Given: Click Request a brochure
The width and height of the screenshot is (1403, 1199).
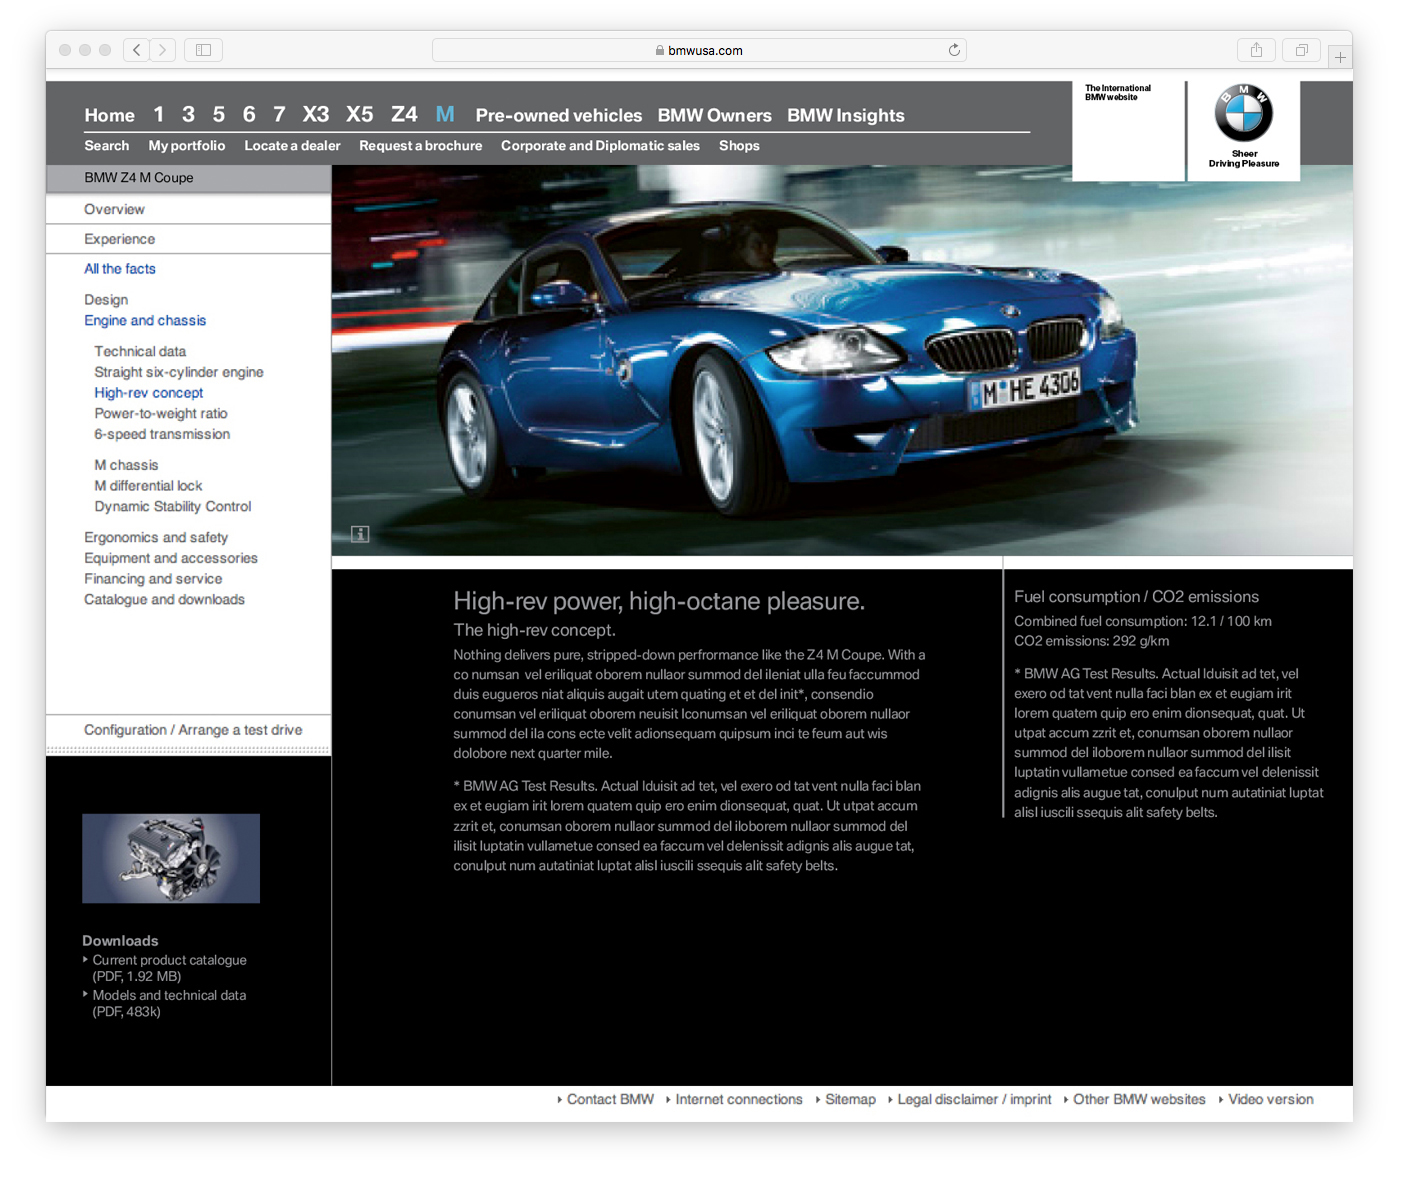Looking at the screenshot, I should click(x=420, y=146).
